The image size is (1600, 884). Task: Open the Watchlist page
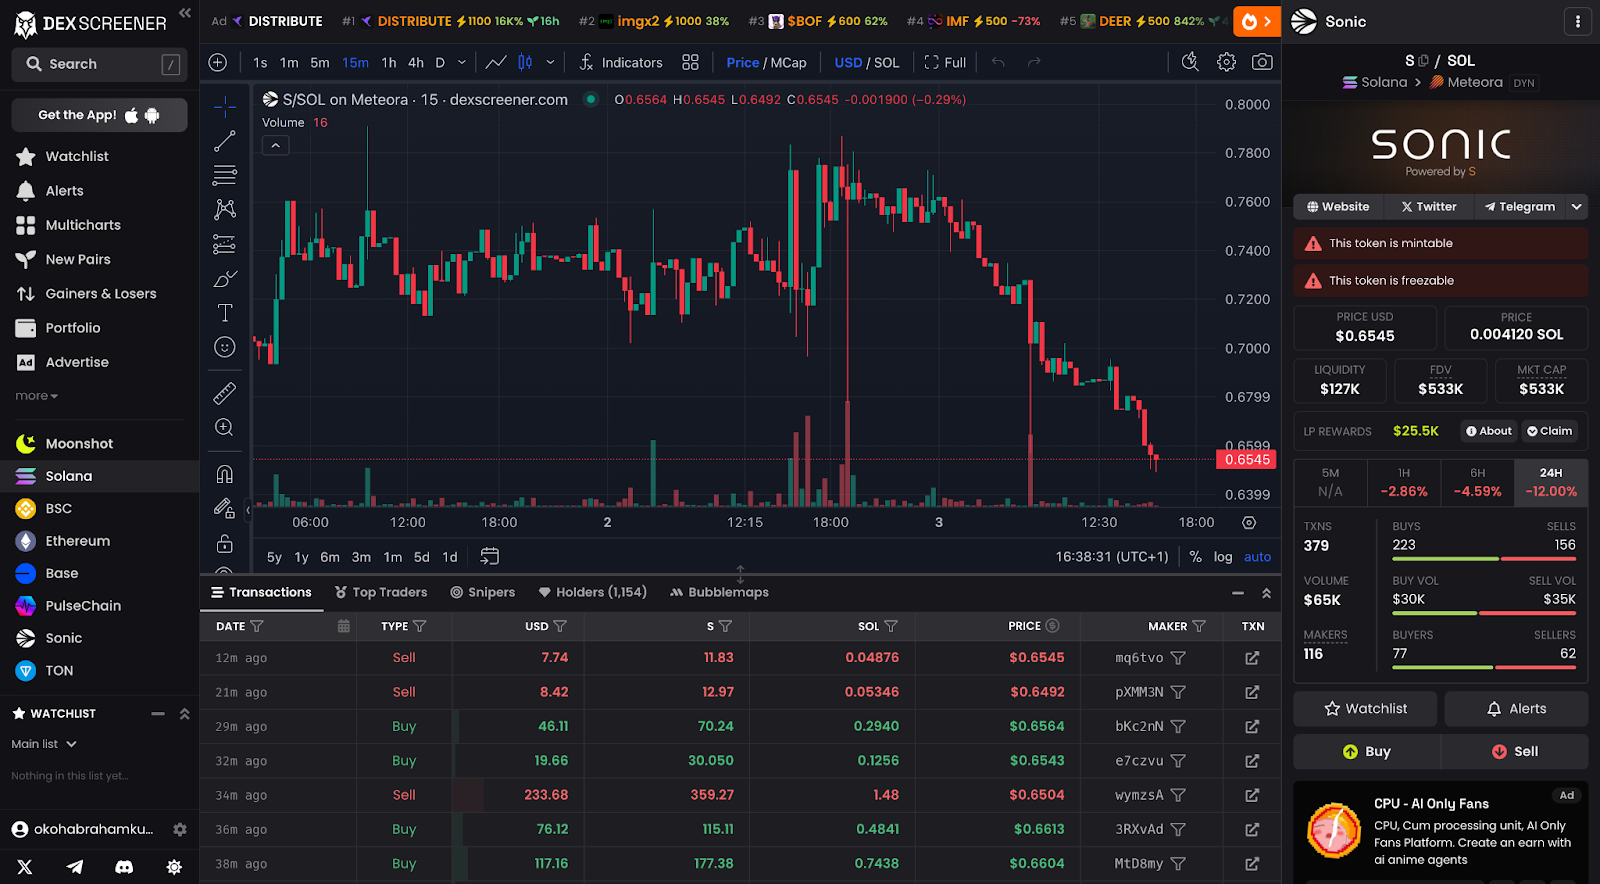tap(77, 156)
